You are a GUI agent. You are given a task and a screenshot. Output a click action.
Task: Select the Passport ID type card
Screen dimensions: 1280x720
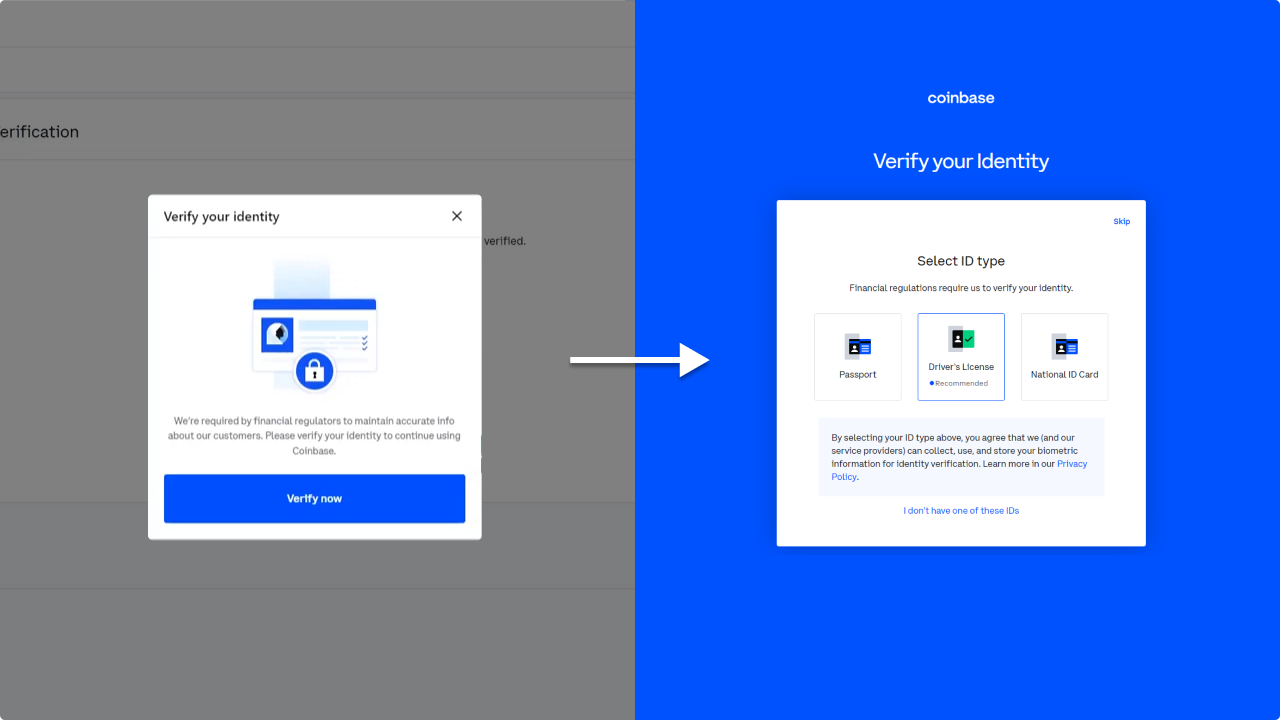[x=858, y=357]
